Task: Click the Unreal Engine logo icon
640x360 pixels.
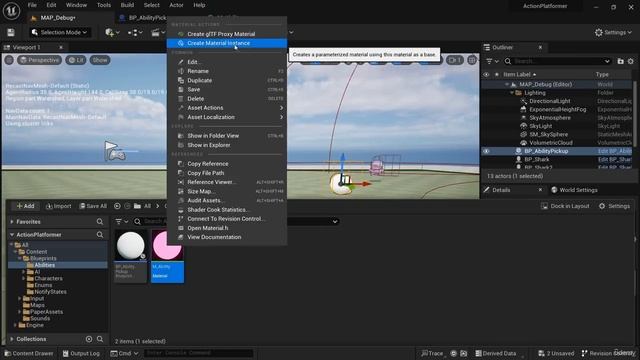Action: (11, 11)
